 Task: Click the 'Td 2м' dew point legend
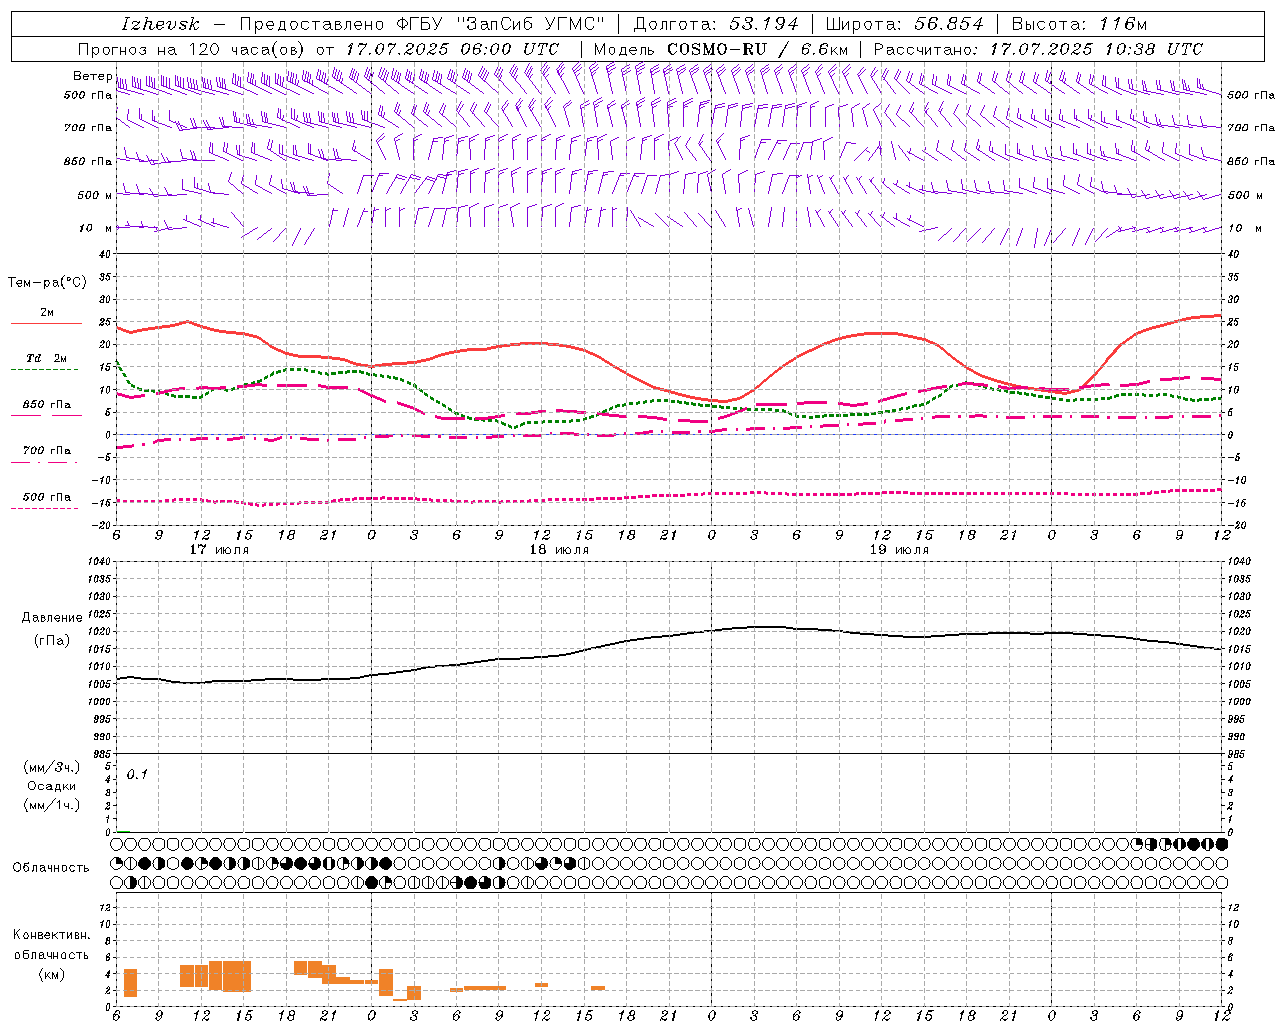point(46,358)
